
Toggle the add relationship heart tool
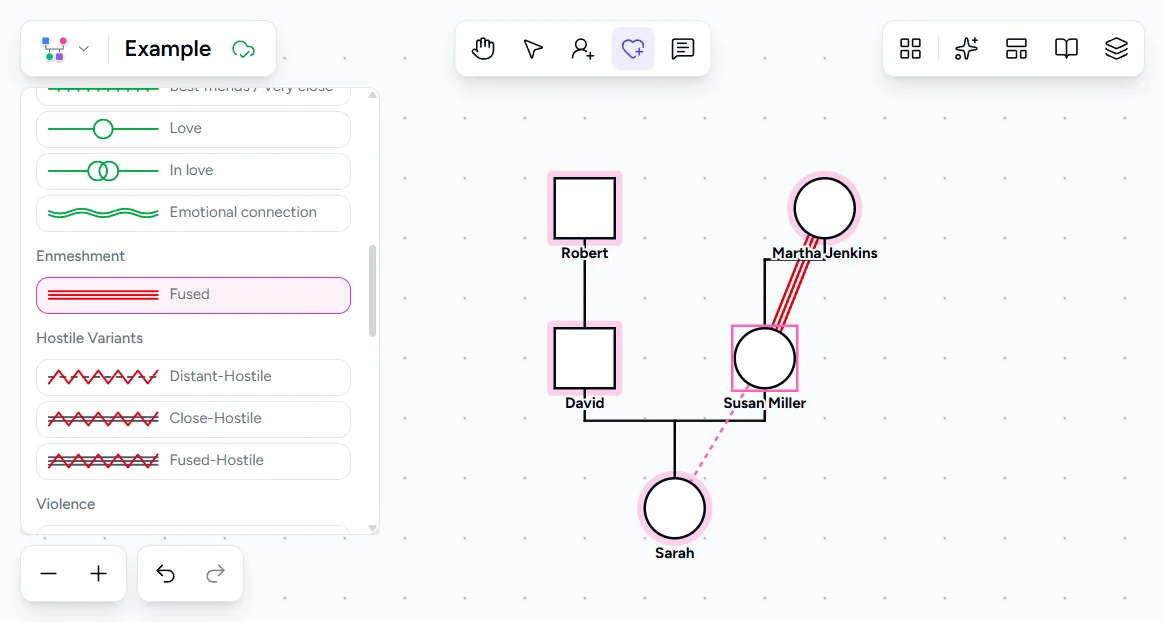click(x=633, y=49)
